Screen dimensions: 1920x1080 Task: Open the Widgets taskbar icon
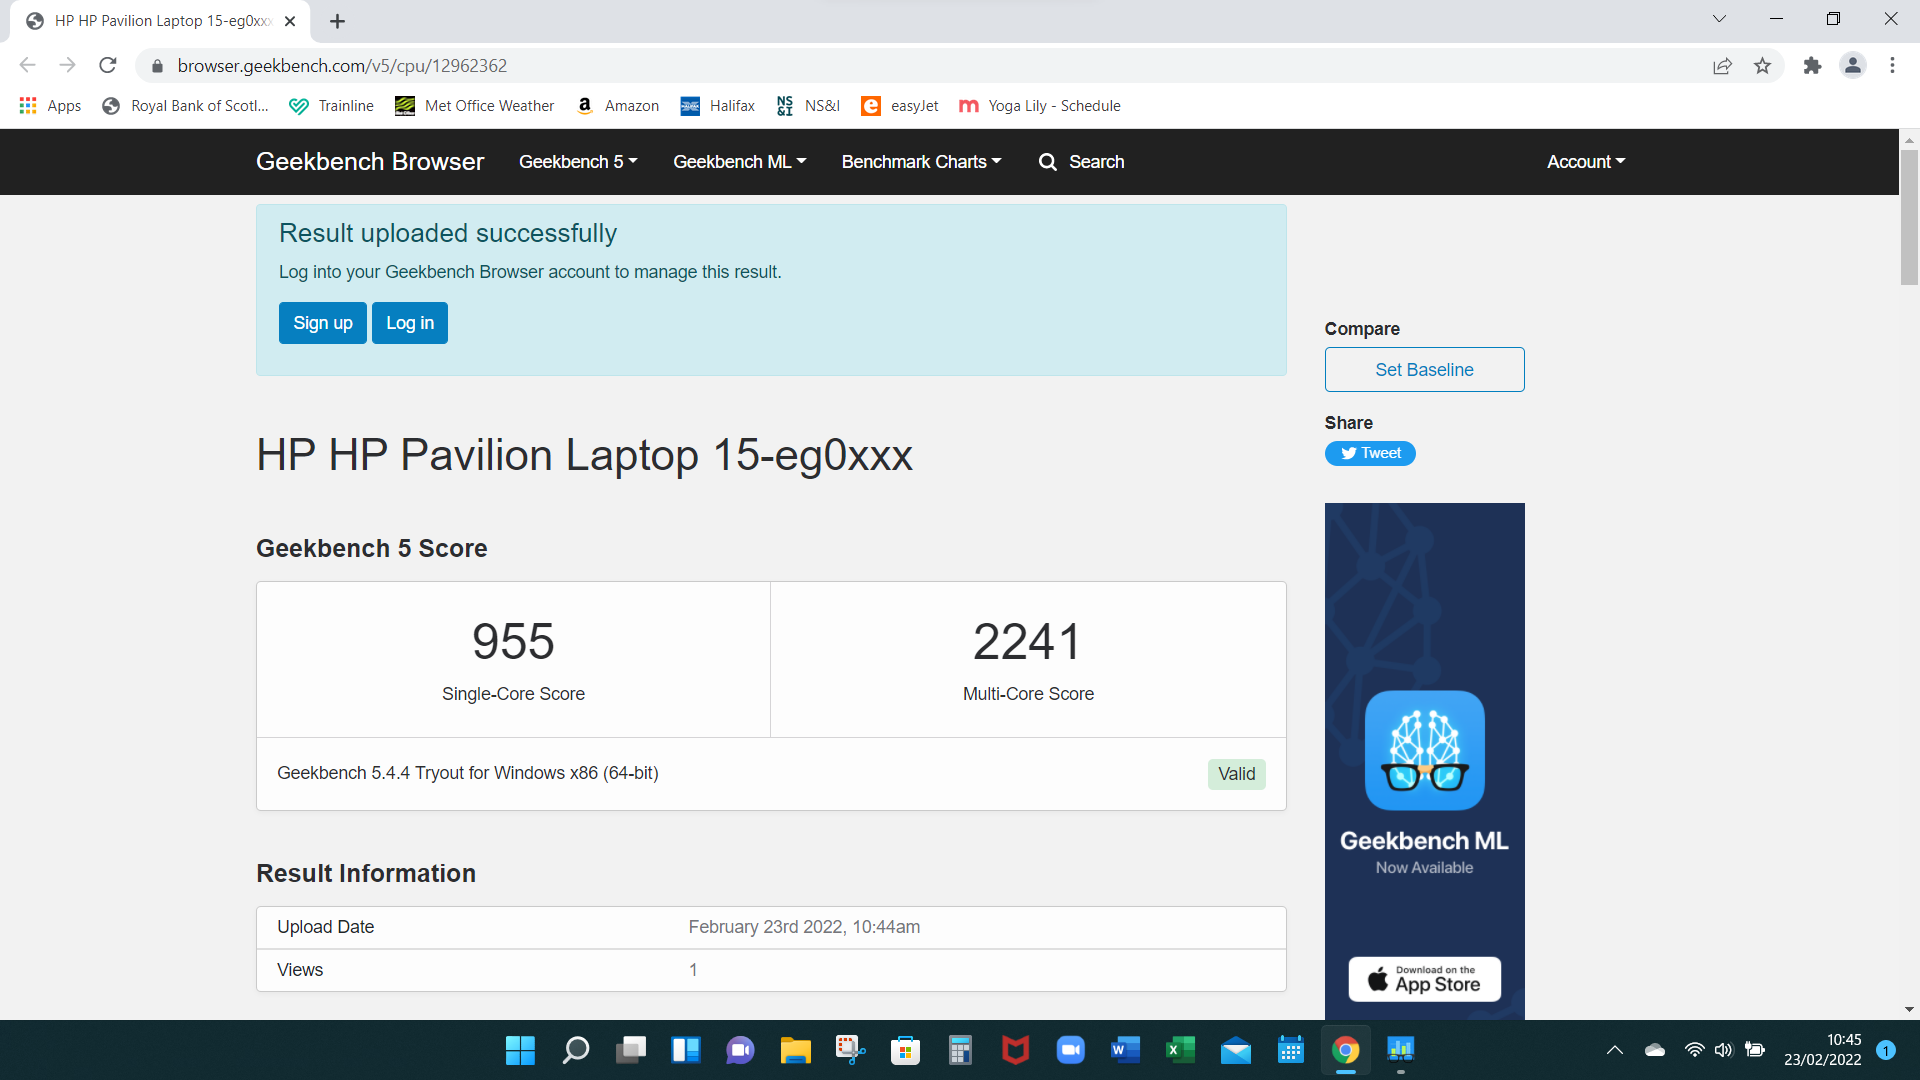click(x=686, y=1050)
